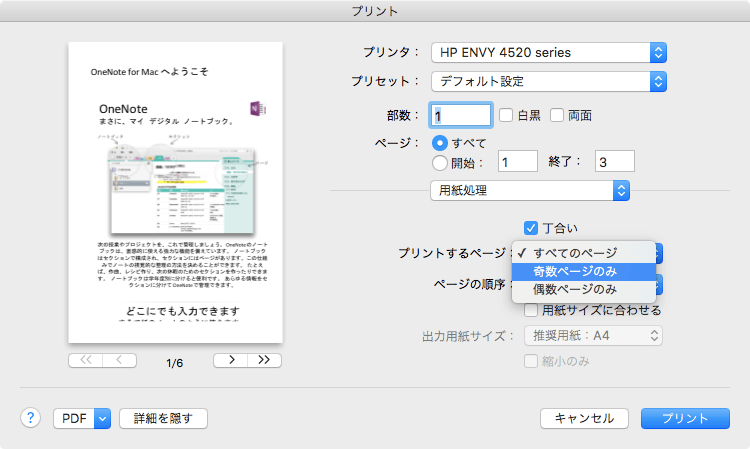The image size is (750, 449).
Task: Open the 出力用紙サイズ dropdown 推奨用紙：A4
Action: point(593,336)
